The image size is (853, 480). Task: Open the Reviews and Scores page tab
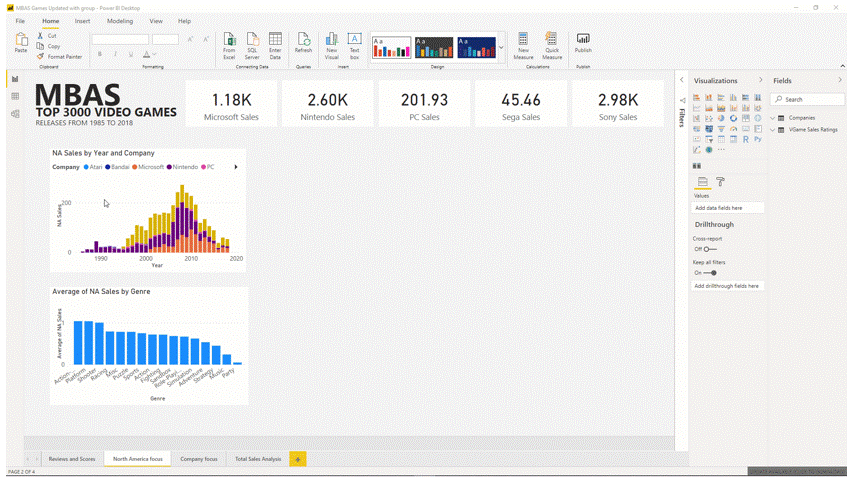[72, 459]
